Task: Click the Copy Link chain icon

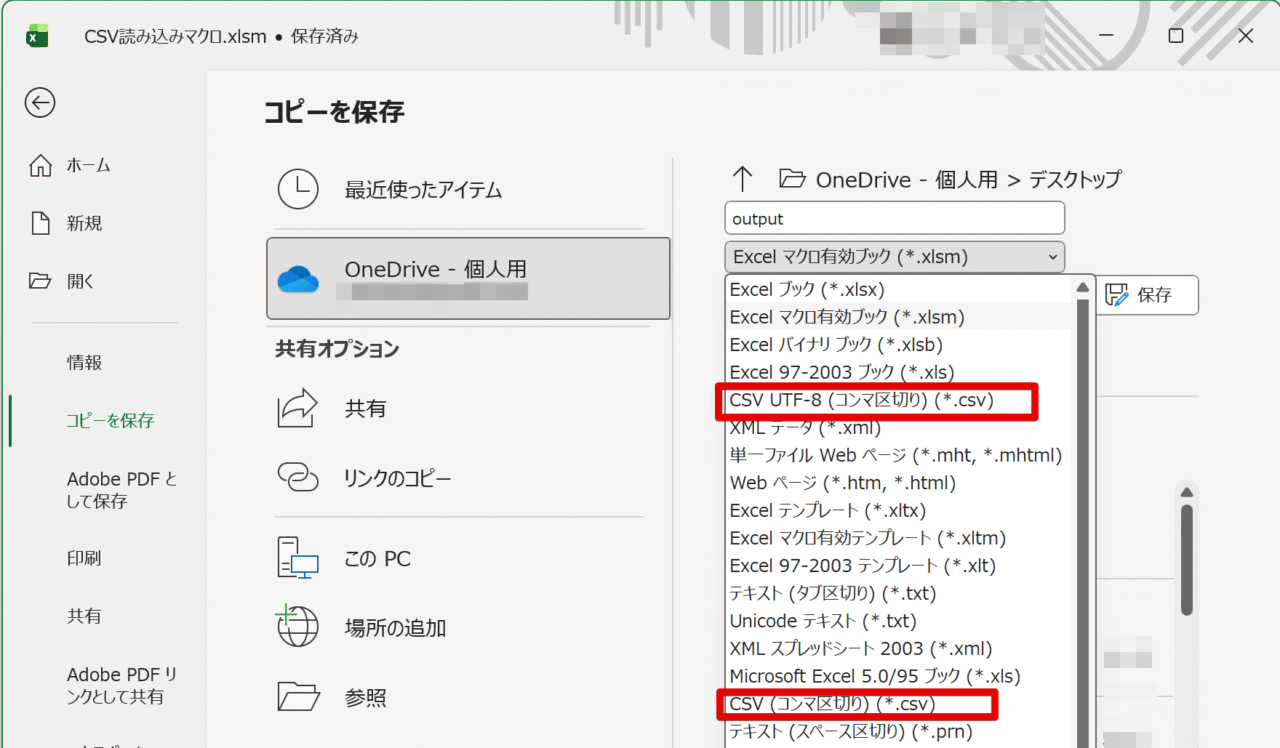Action: (x=297, y=478)
